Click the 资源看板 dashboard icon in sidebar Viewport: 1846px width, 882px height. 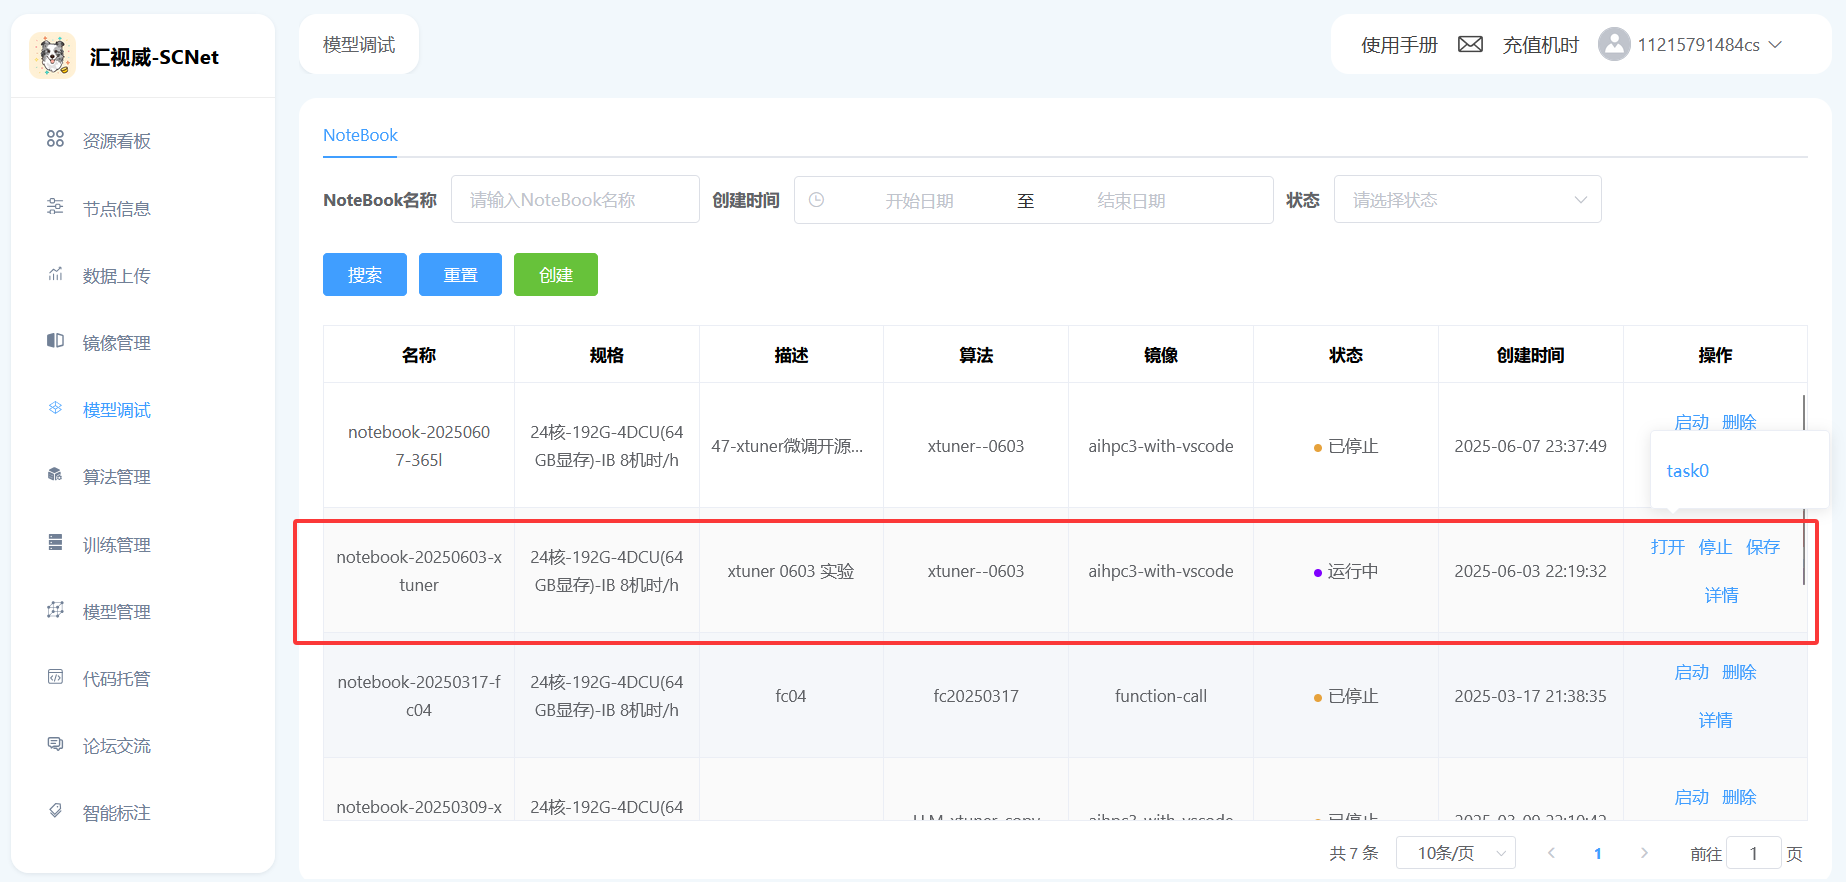(x=55, y=139)
